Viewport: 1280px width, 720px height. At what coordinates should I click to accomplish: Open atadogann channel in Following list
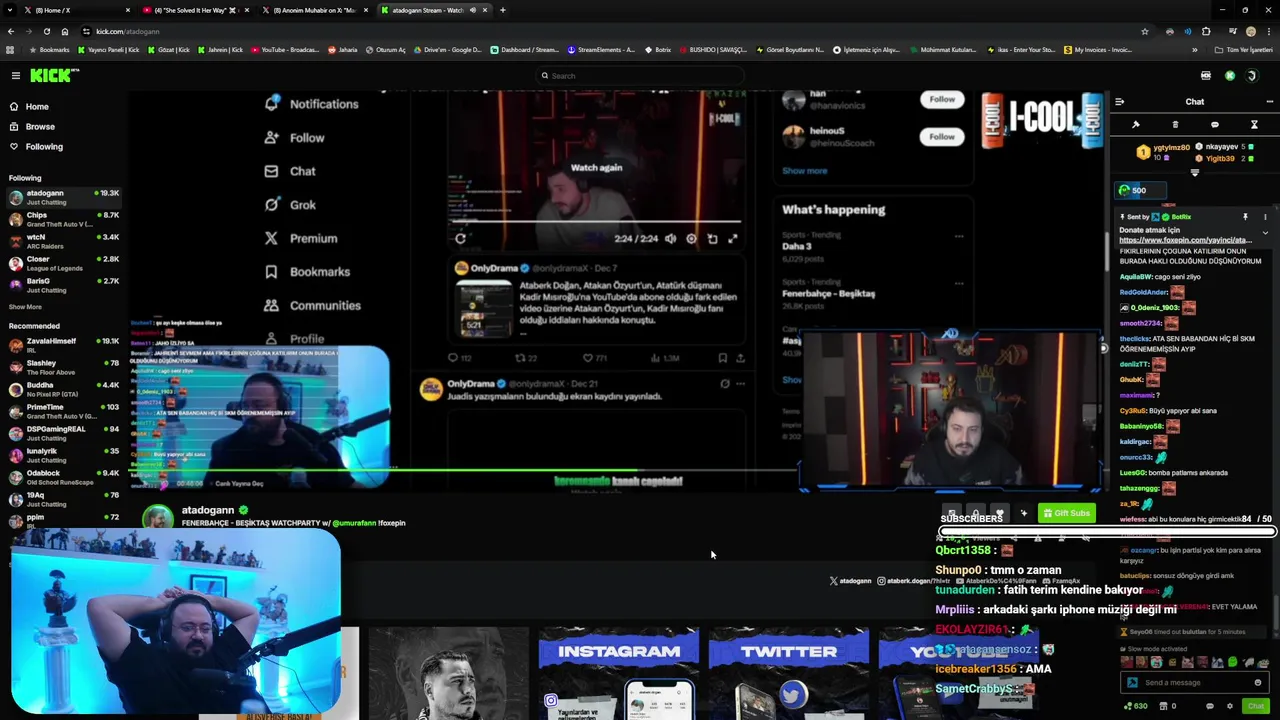click(64, 197)
